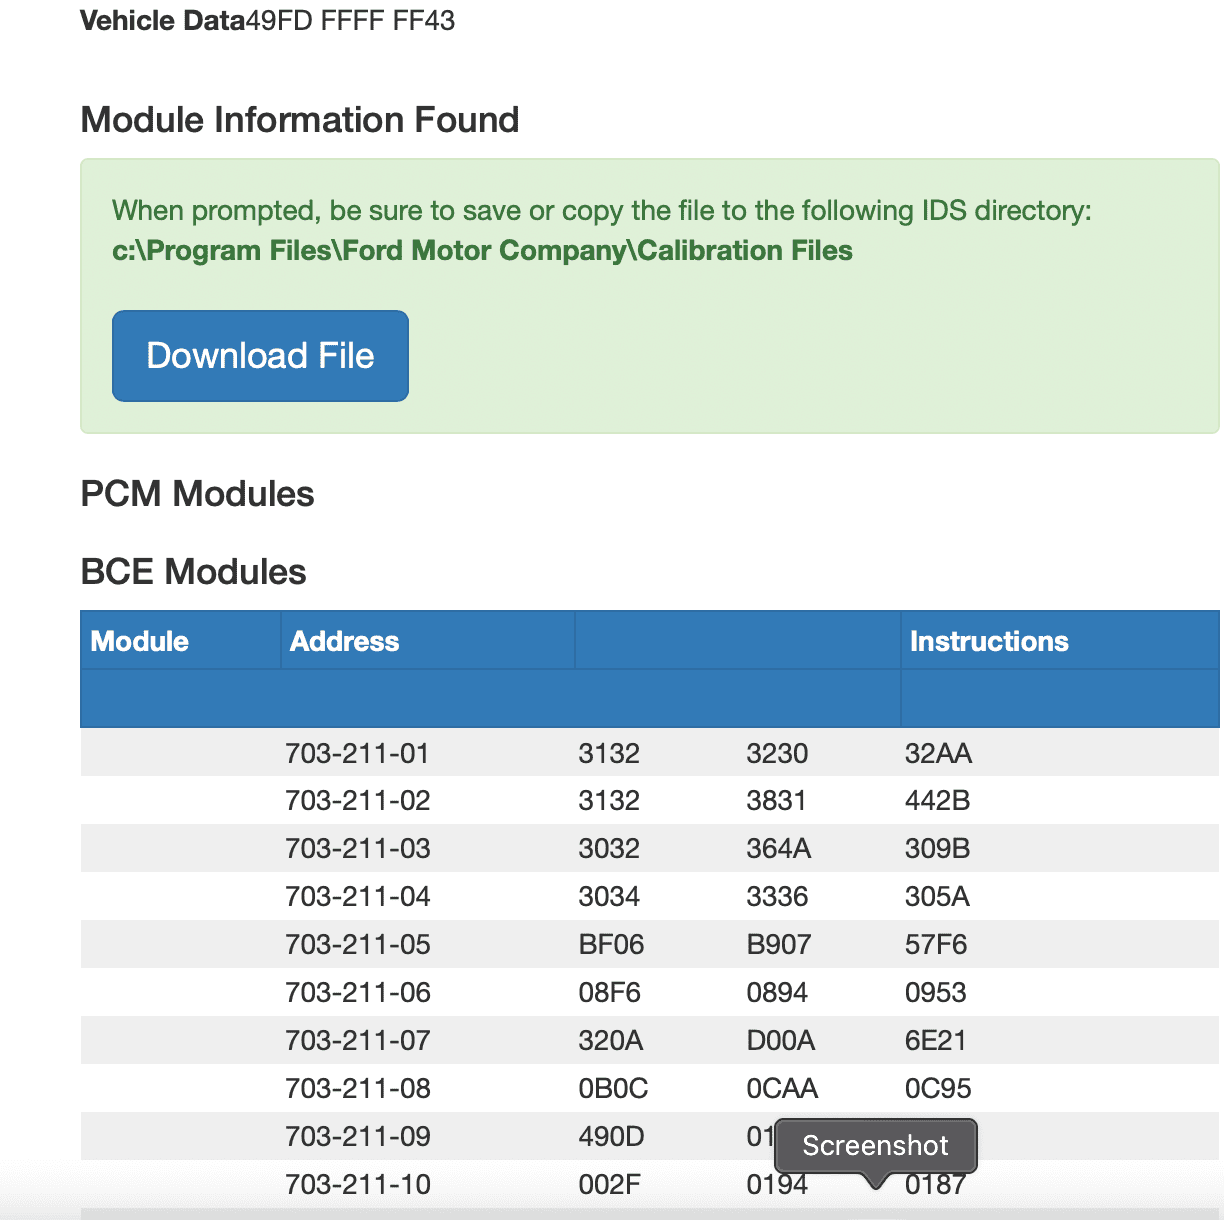The width and height of the screenshot is (1224, 1220).
Task: Select the Module column header
Action: point(140,641)
